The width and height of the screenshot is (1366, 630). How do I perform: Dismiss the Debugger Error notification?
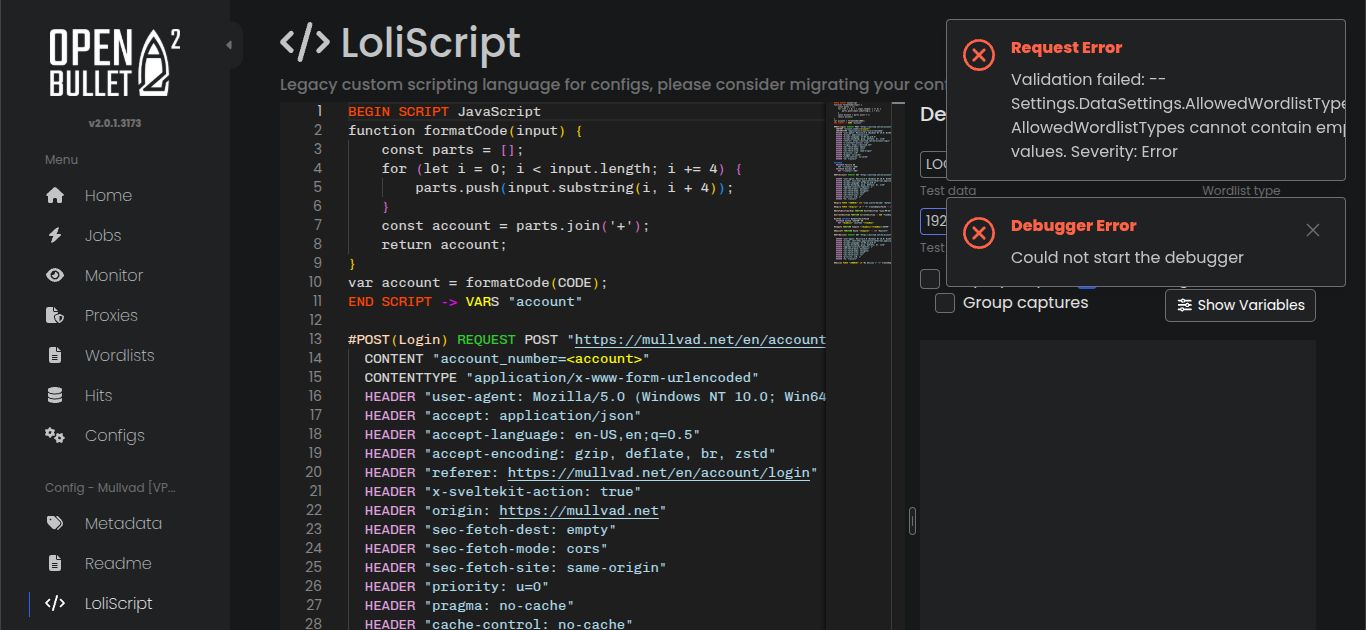tap(1313, 230)
